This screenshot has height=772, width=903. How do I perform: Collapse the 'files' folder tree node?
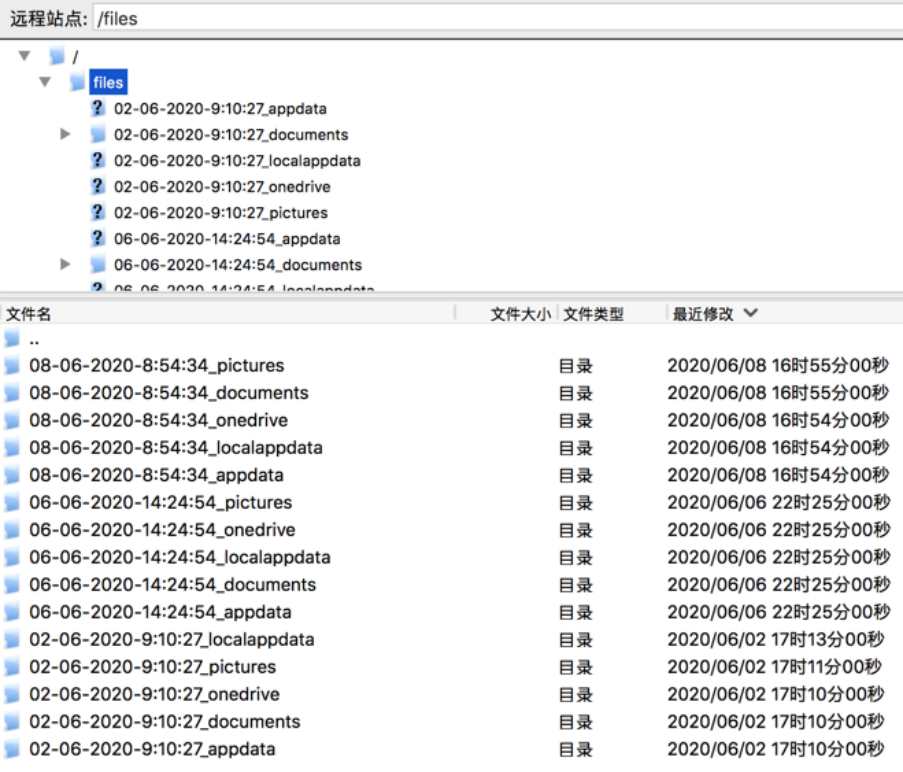click(x=45, y=82)
